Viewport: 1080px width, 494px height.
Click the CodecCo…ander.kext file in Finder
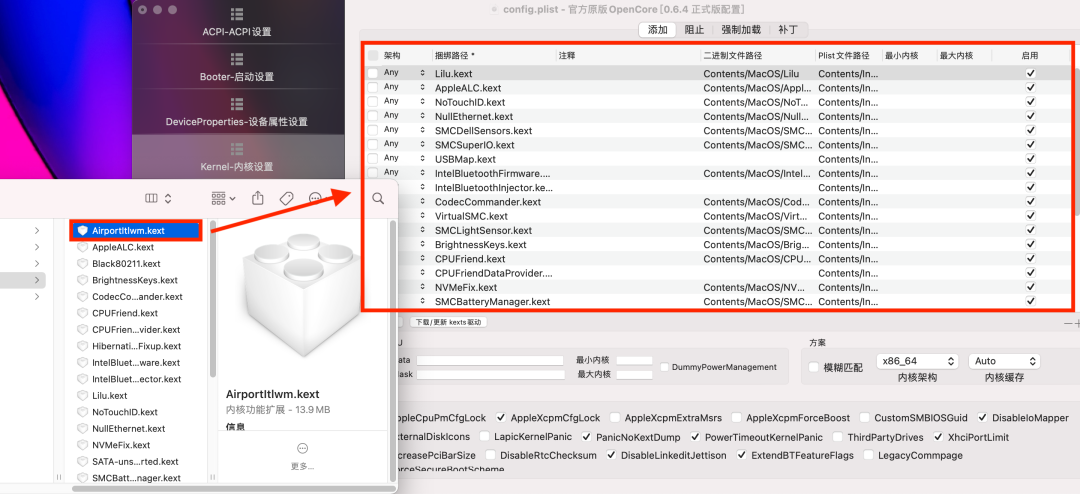click(137, 297)
